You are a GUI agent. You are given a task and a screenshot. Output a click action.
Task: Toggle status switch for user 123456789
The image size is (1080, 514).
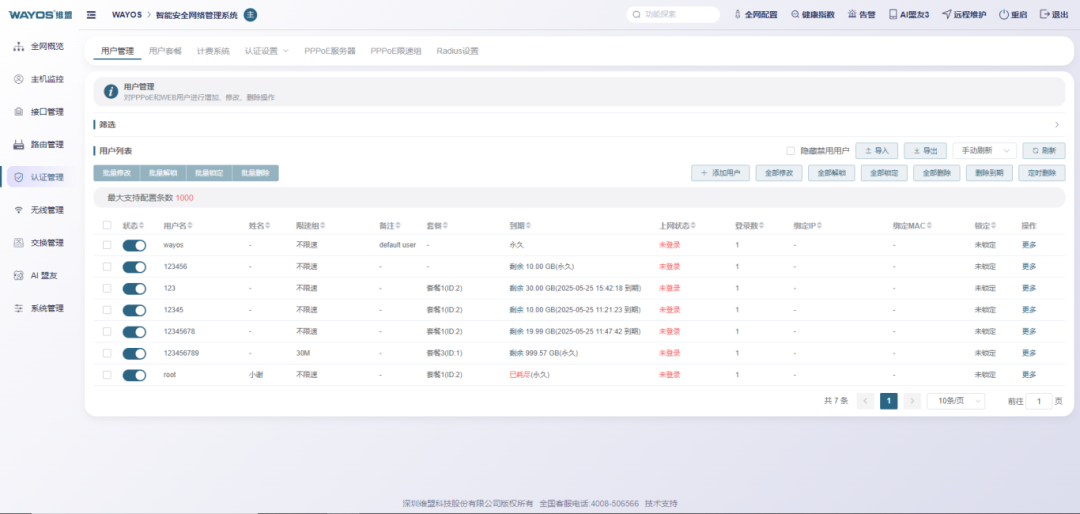[134, 353]
